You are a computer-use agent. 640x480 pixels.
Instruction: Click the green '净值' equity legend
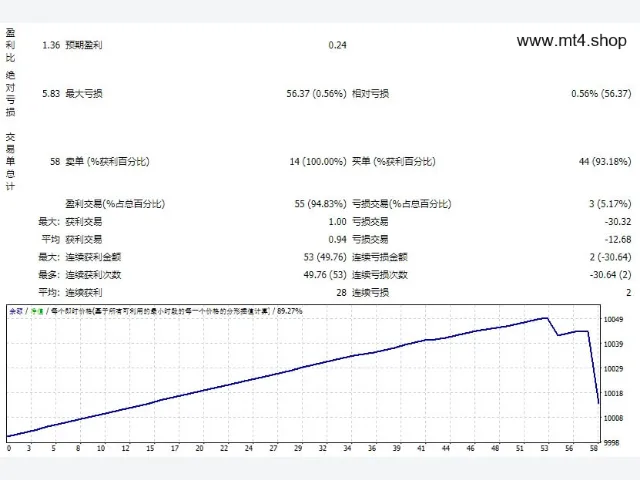tap(37, 311)
